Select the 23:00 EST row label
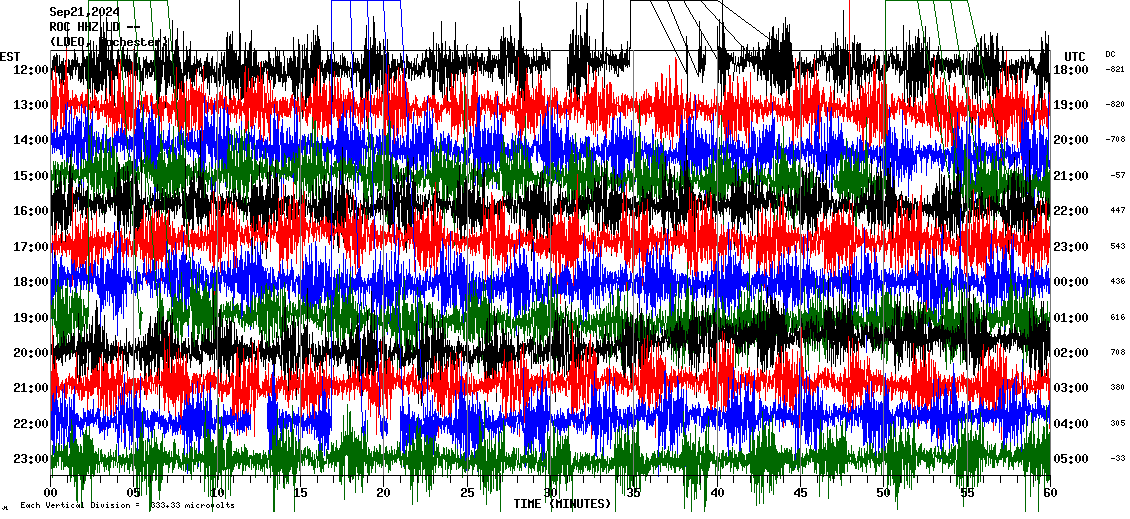The width and height of the screenshot is (1130, 519). point(30,459)
